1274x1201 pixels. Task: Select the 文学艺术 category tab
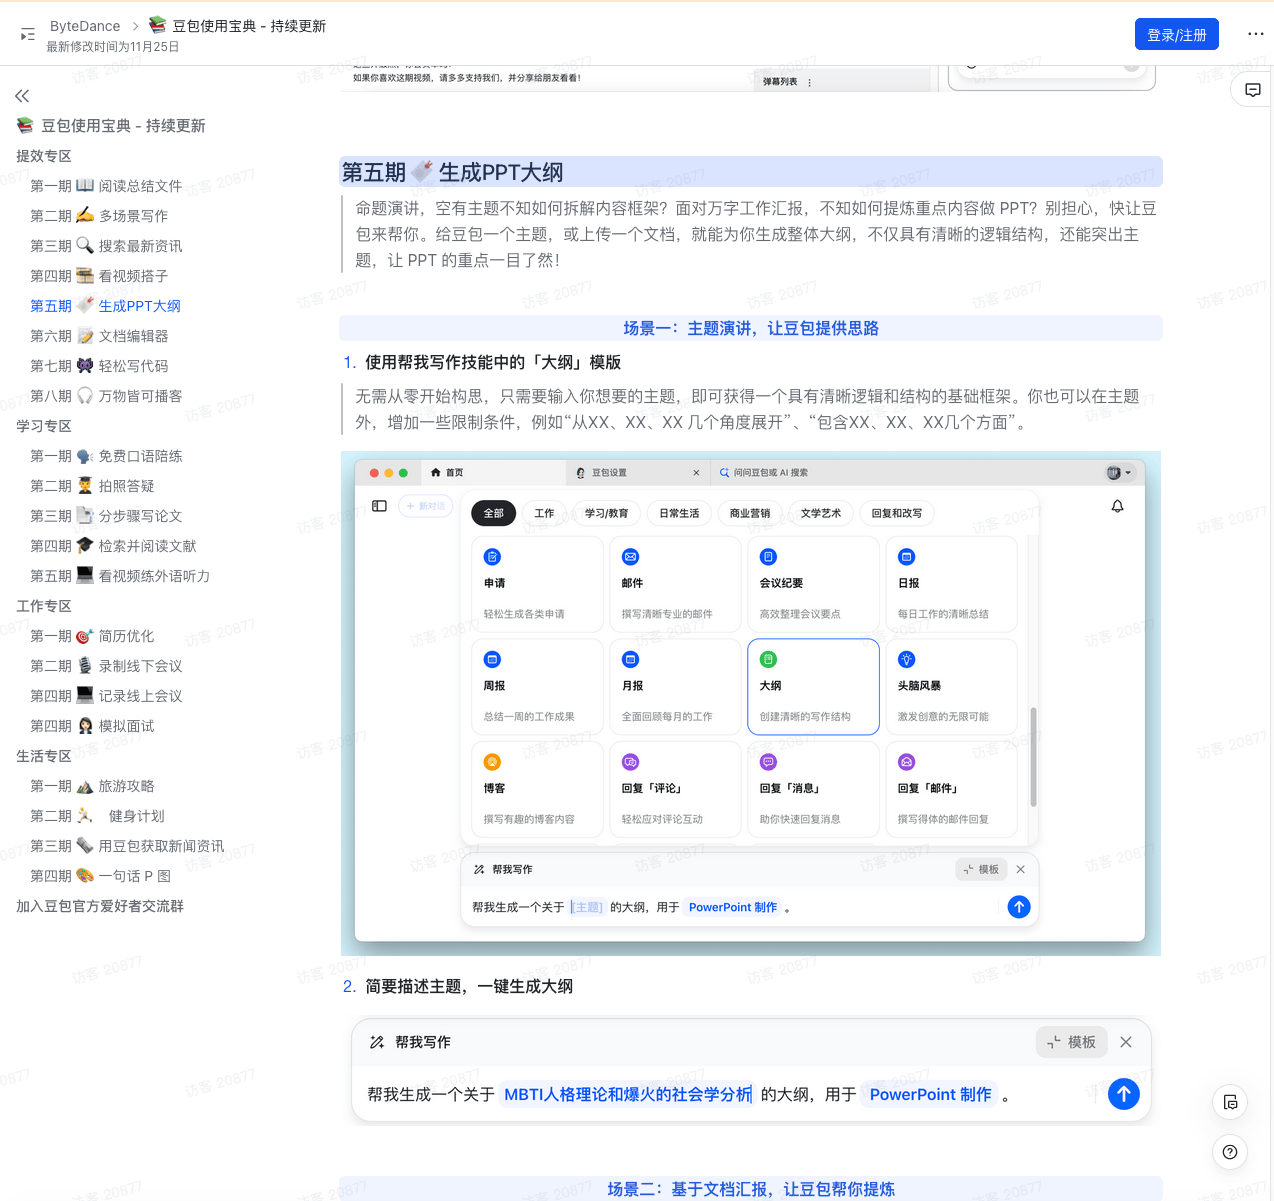821,513
